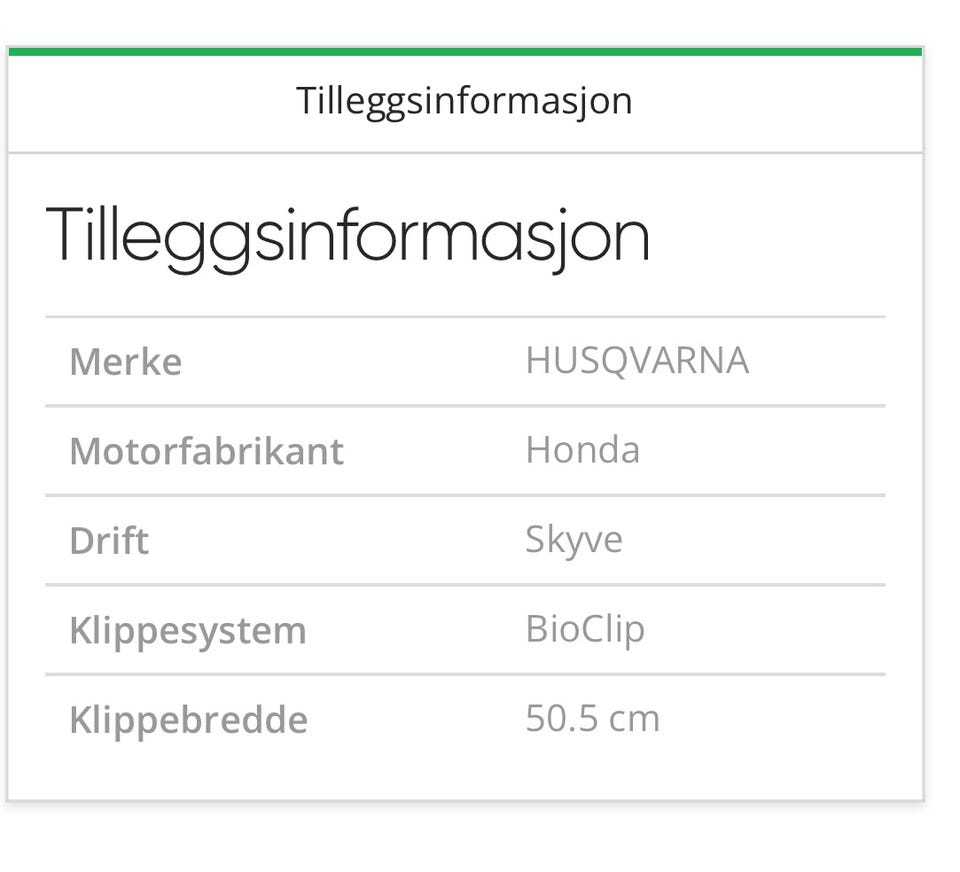
Task: Click the divider below Motorfabrikant row
Action: 465,495
